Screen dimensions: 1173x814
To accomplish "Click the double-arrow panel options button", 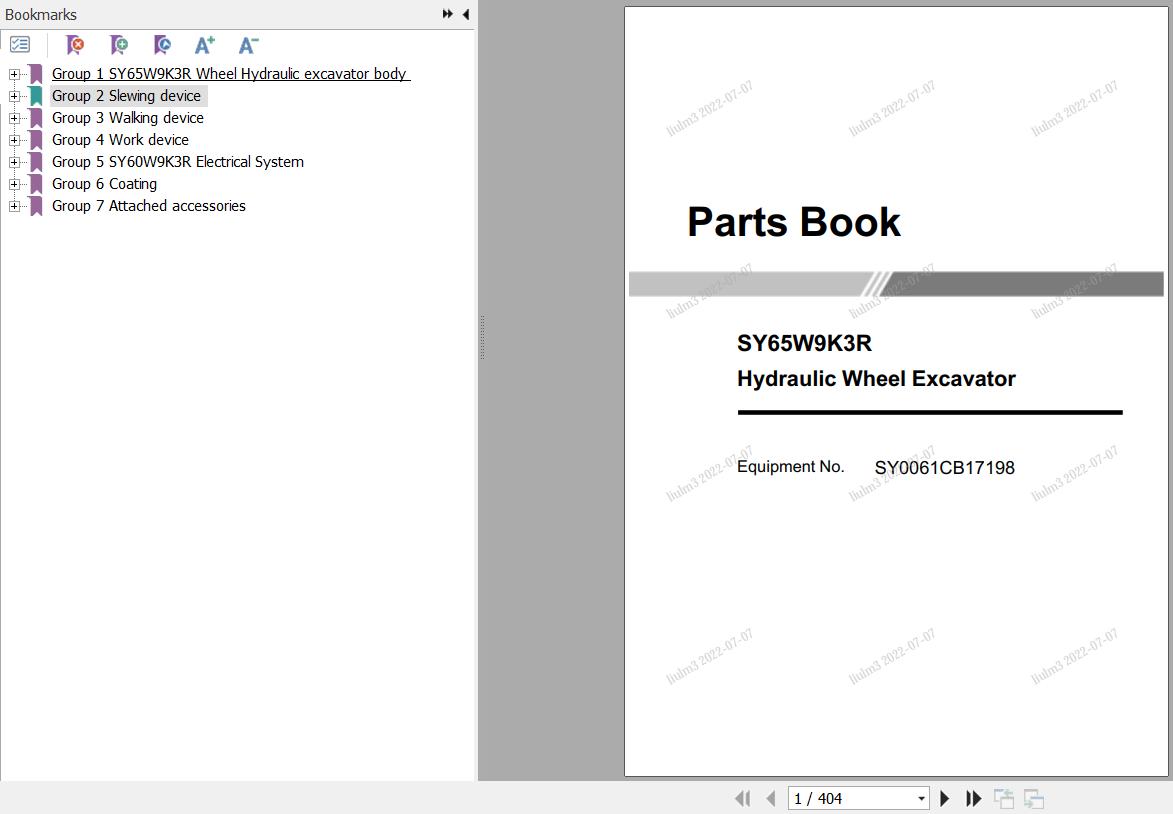I will coord(447,14).
